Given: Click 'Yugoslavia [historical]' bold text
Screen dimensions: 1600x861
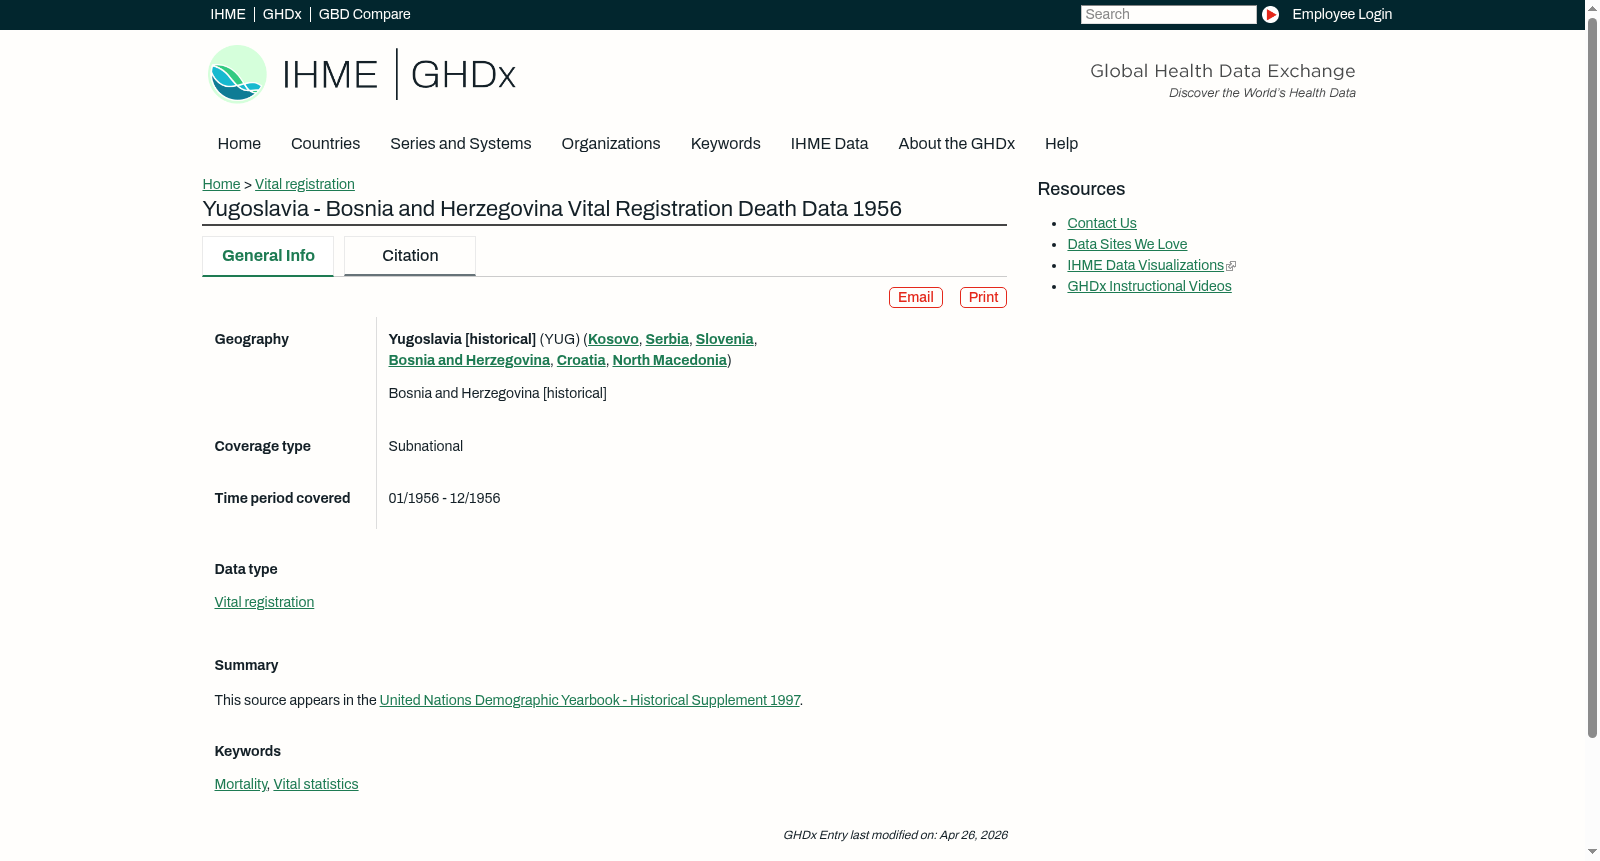Looking at the screenshot, I should pos(462,339).
